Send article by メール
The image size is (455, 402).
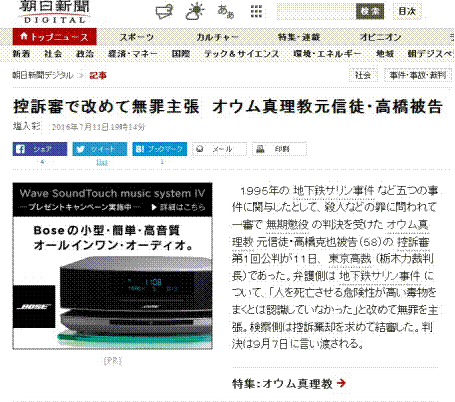point(220,149)
